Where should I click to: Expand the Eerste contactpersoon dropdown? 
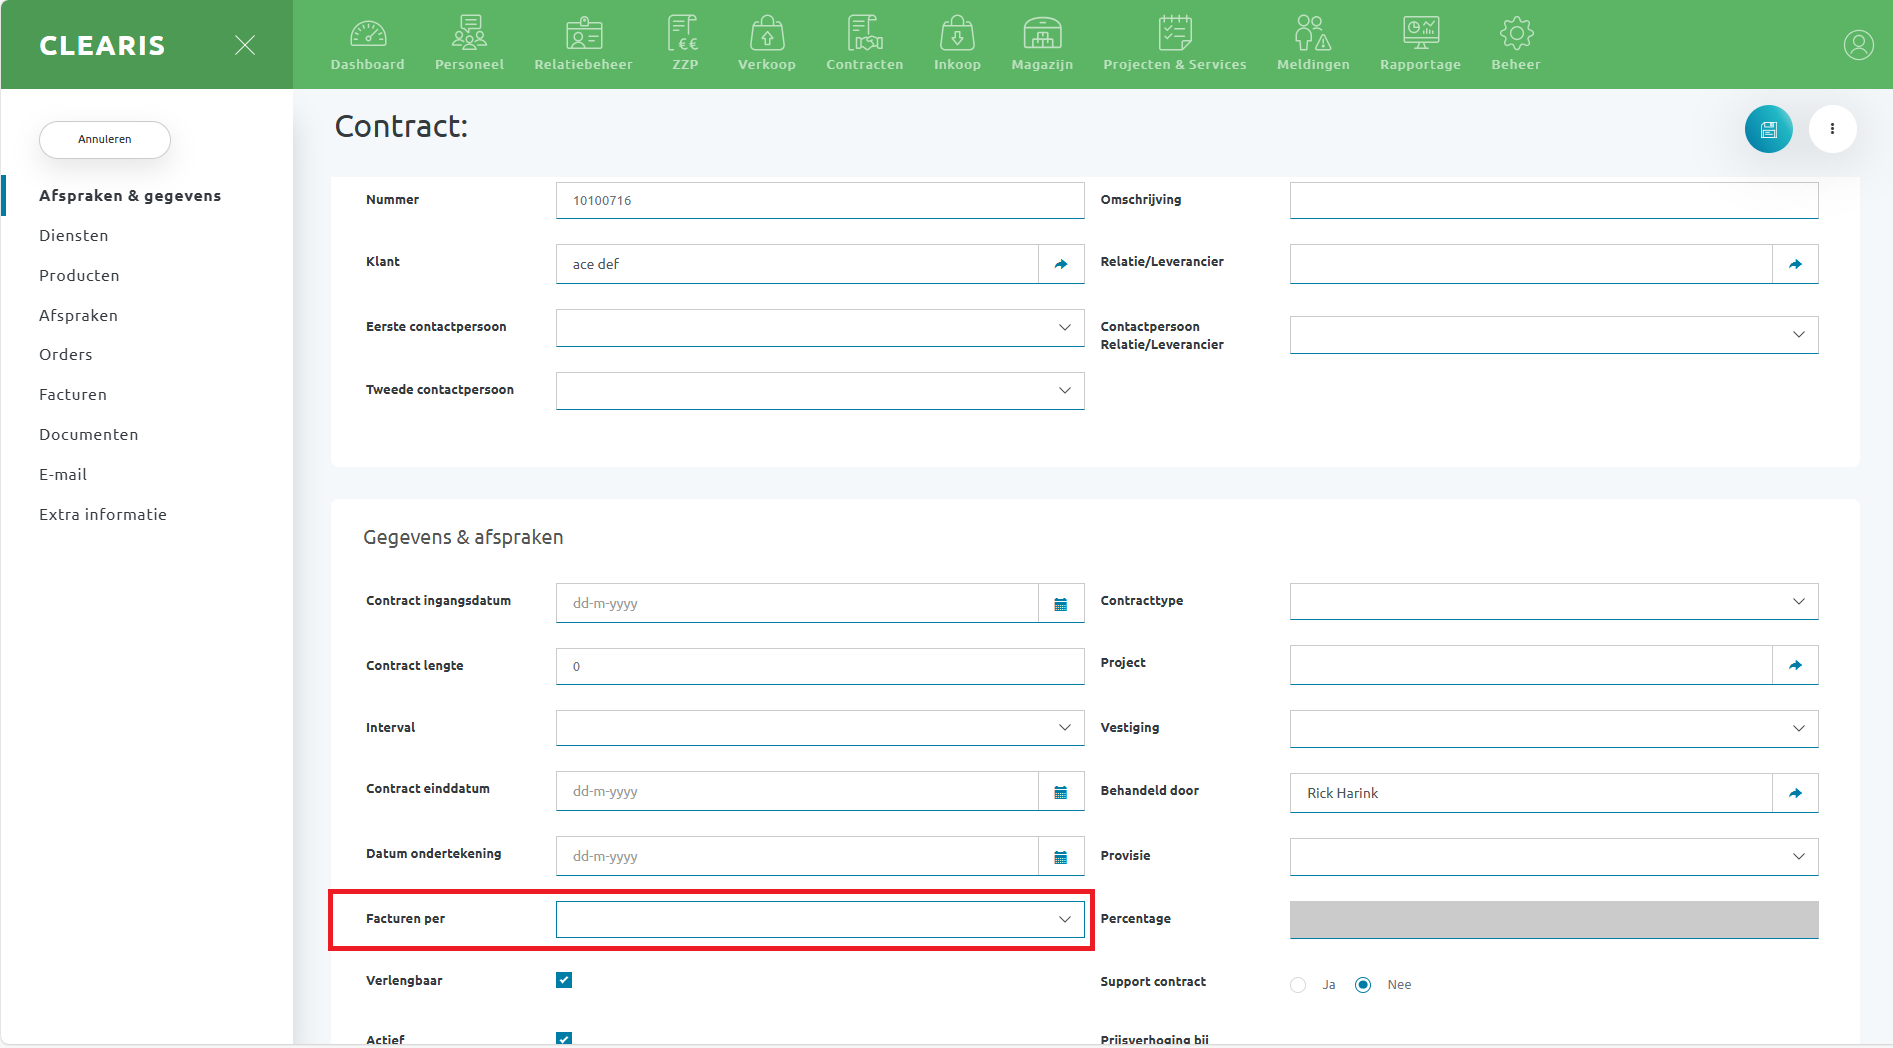819,328
